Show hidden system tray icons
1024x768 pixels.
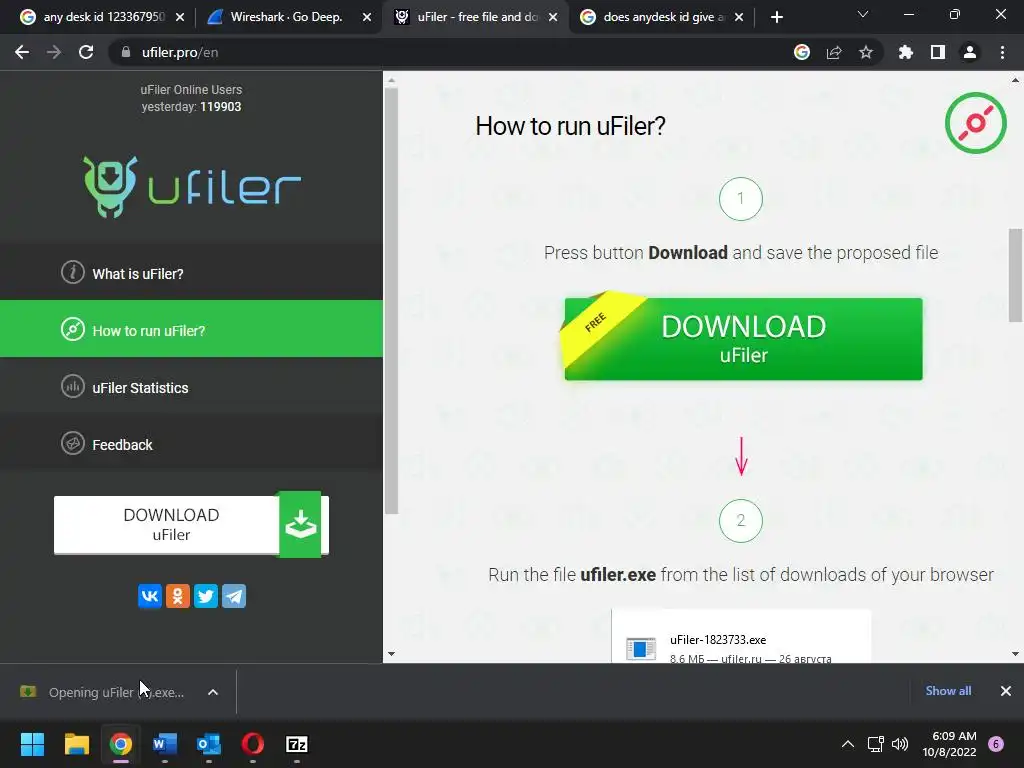tap(848, 744)
